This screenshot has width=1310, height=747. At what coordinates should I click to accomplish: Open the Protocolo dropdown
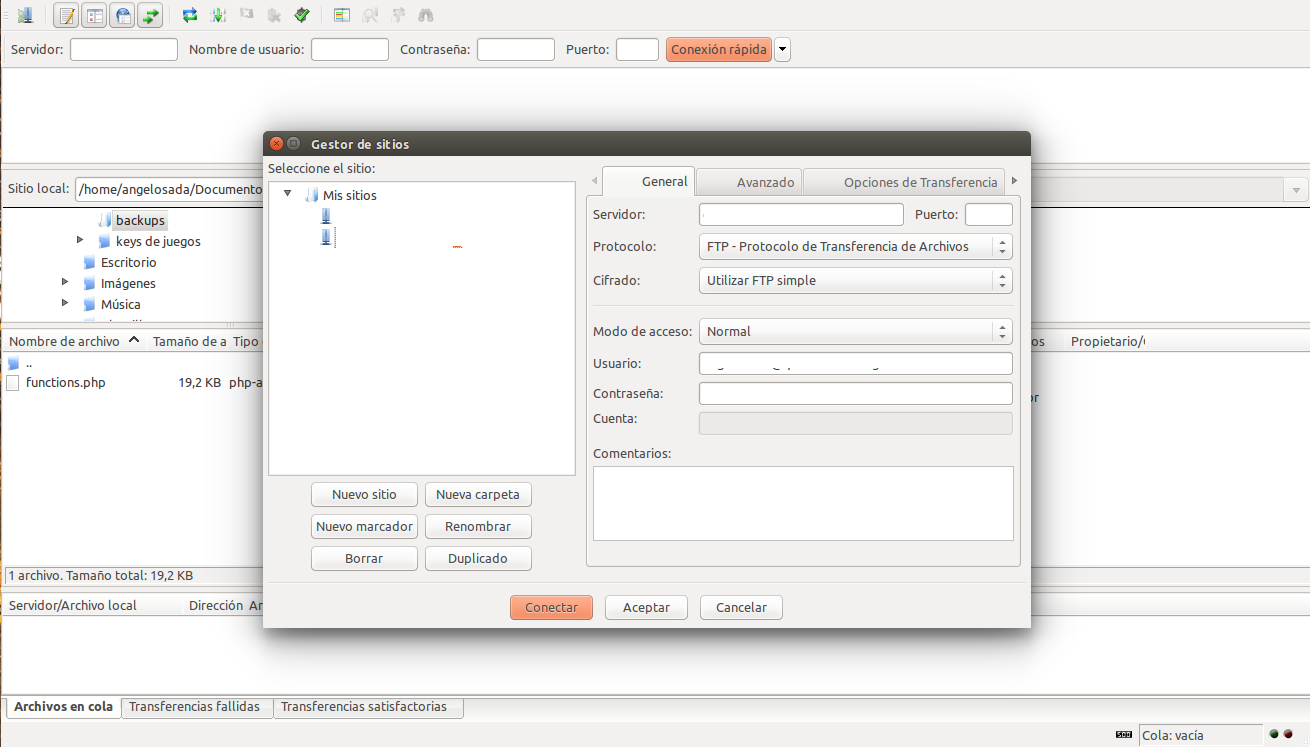[x=855, y=247]
